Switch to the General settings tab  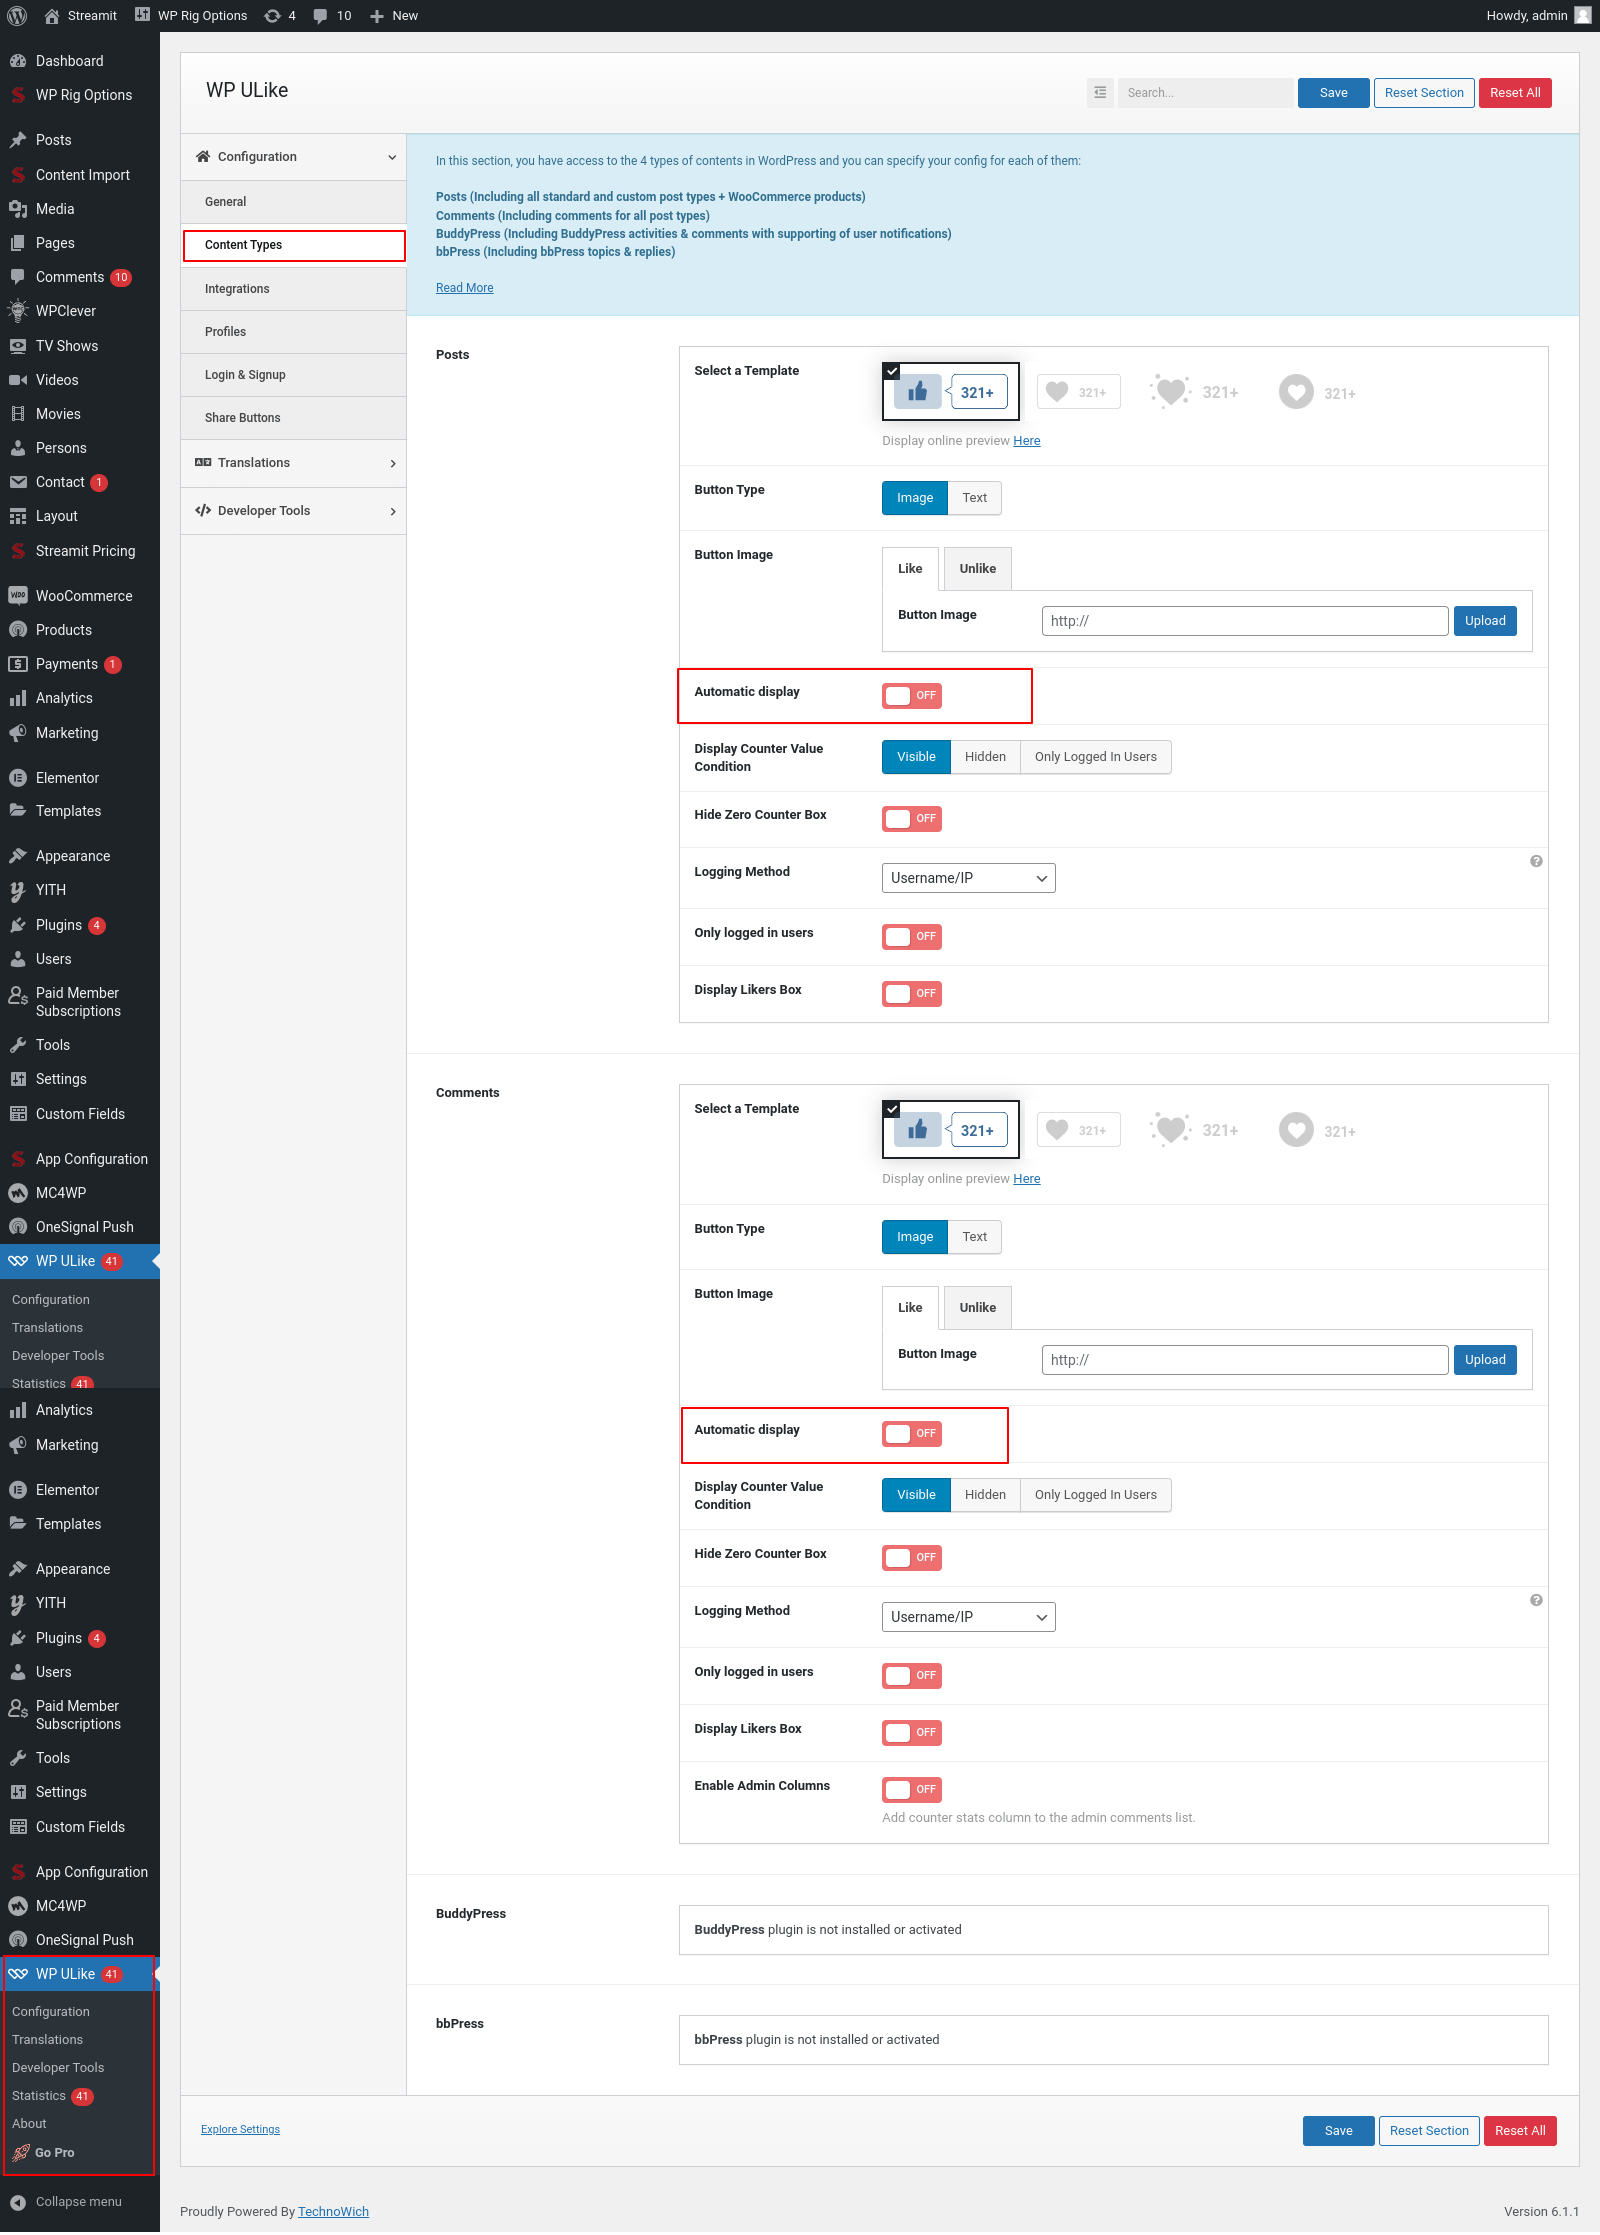[293, 202]
